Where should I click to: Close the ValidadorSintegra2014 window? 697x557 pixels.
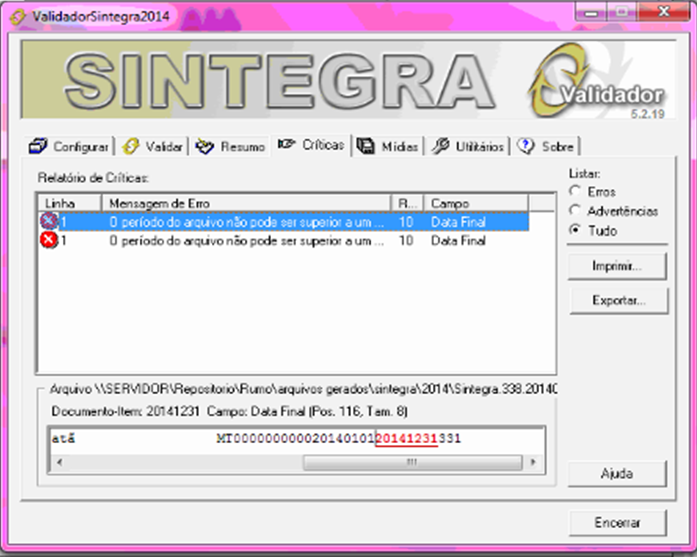664,12
